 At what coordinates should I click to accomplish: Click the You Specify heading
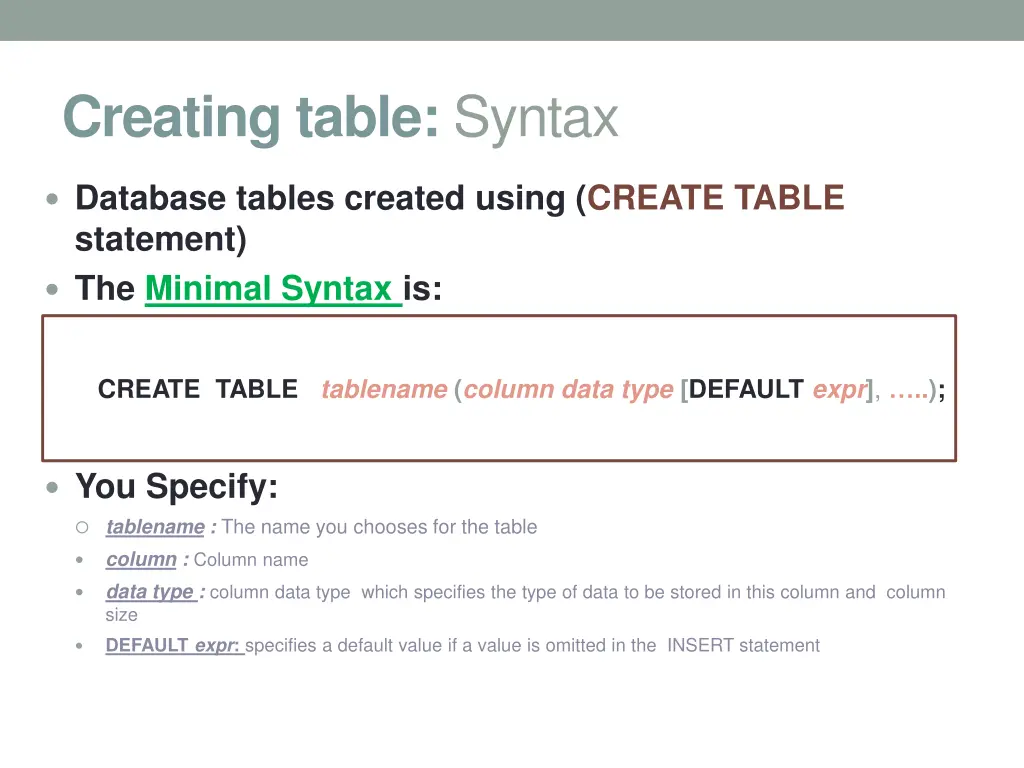pyautogui.click(x=177, y=488)
